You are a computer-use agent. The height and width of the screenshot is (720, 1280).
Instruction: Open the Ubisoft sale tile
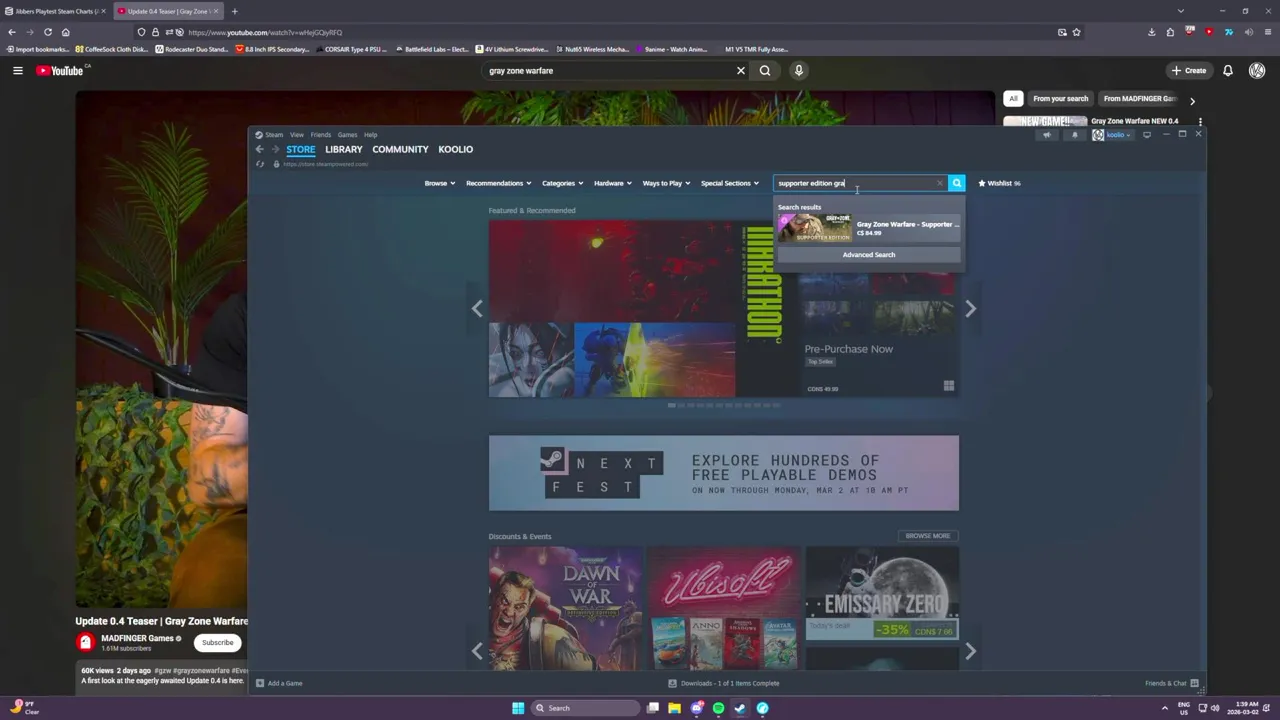[724, 607]
